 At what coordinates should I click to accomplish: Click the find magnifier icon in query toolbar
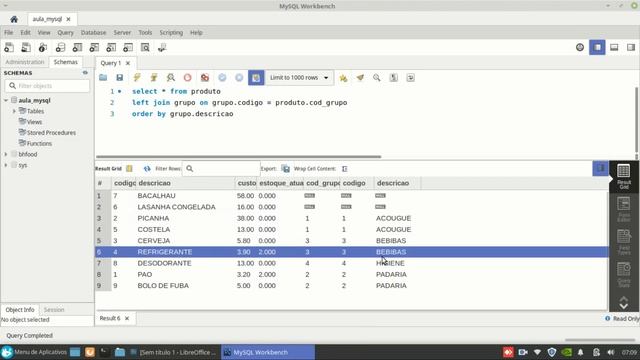coord(377,78)
